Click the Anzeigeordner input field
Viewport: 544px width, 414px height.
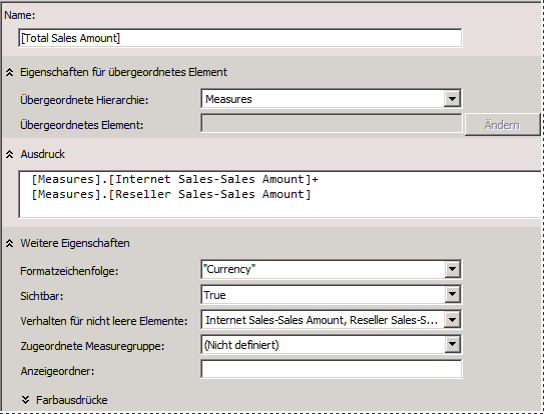click(x=331, y=369)
